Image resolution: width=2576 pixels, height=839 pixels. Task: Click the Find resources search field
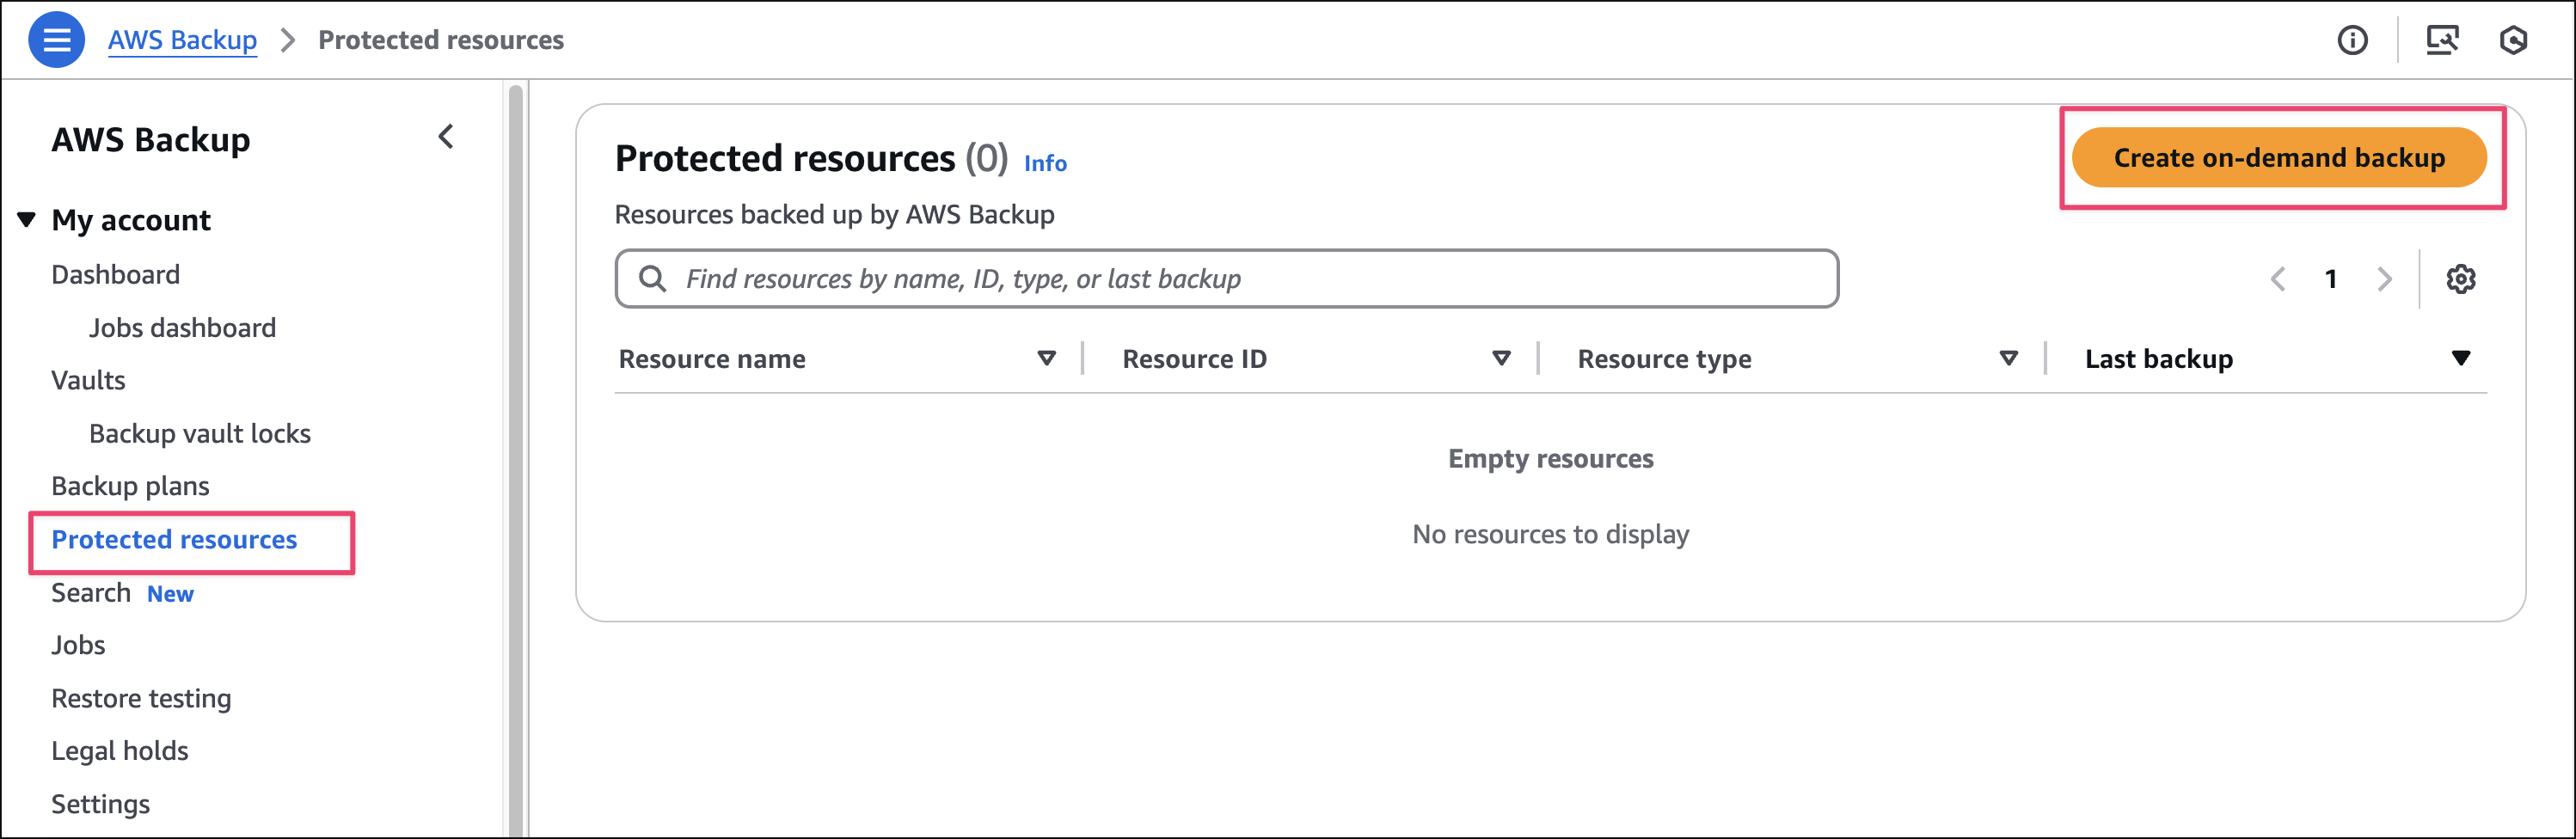click(1225, 279)
